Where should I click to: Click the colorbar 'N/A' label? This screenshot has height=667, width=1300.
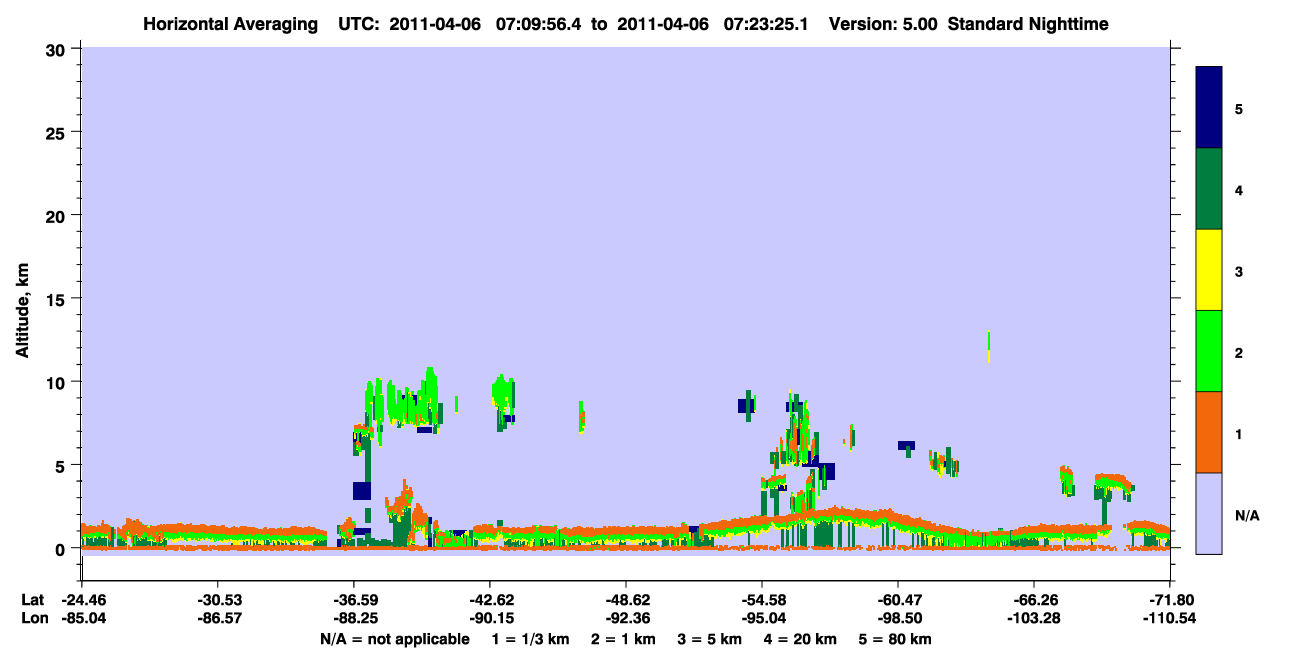tap(1246, 515)
